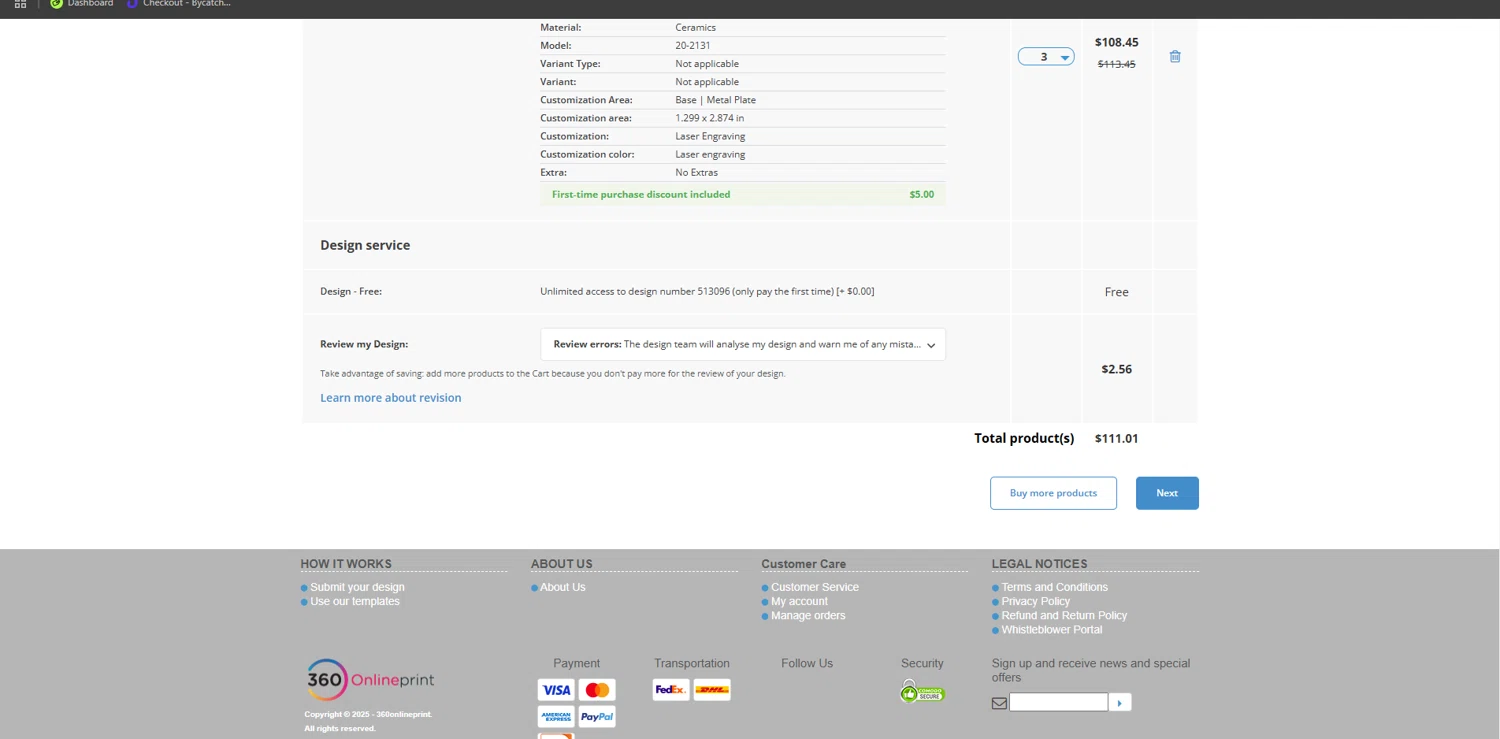Click the $5.00 discount amount
The image size is (1500, 739).
(x=922, y=195)
